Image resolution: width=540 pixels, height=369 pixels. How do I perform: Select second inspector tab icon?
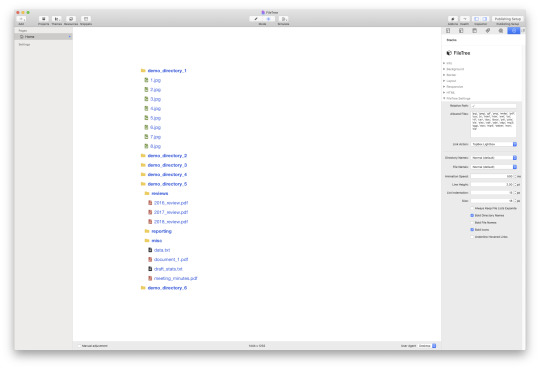click(461, 31)
